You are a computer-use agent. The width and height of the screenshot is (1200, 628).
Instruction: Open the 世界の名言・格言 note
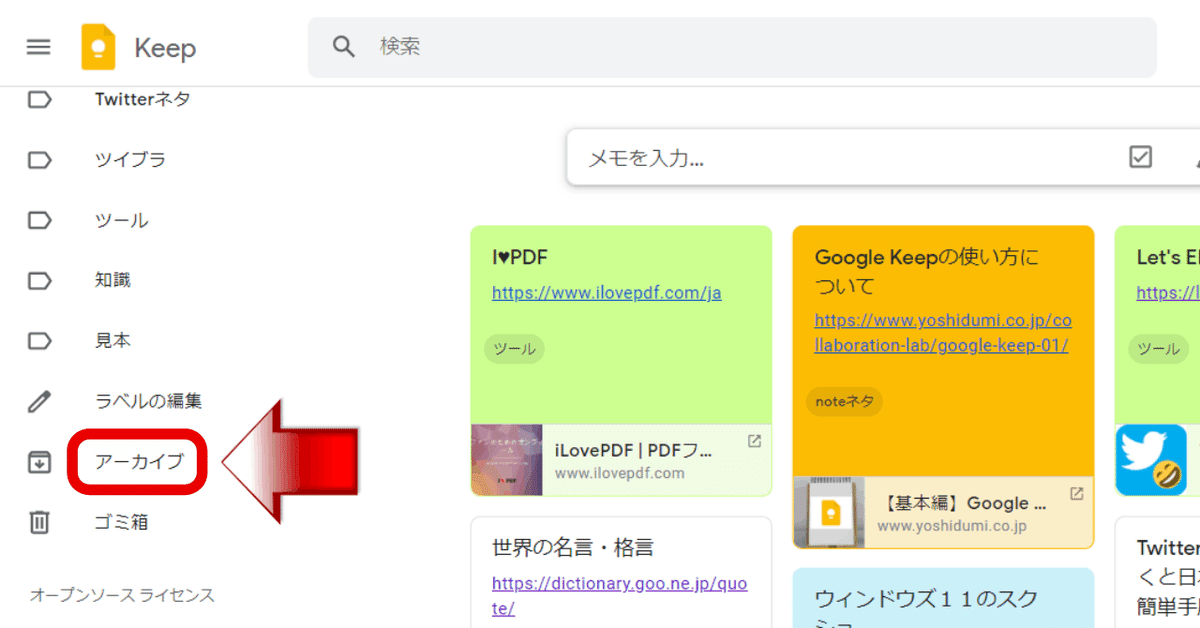point(573,548)
